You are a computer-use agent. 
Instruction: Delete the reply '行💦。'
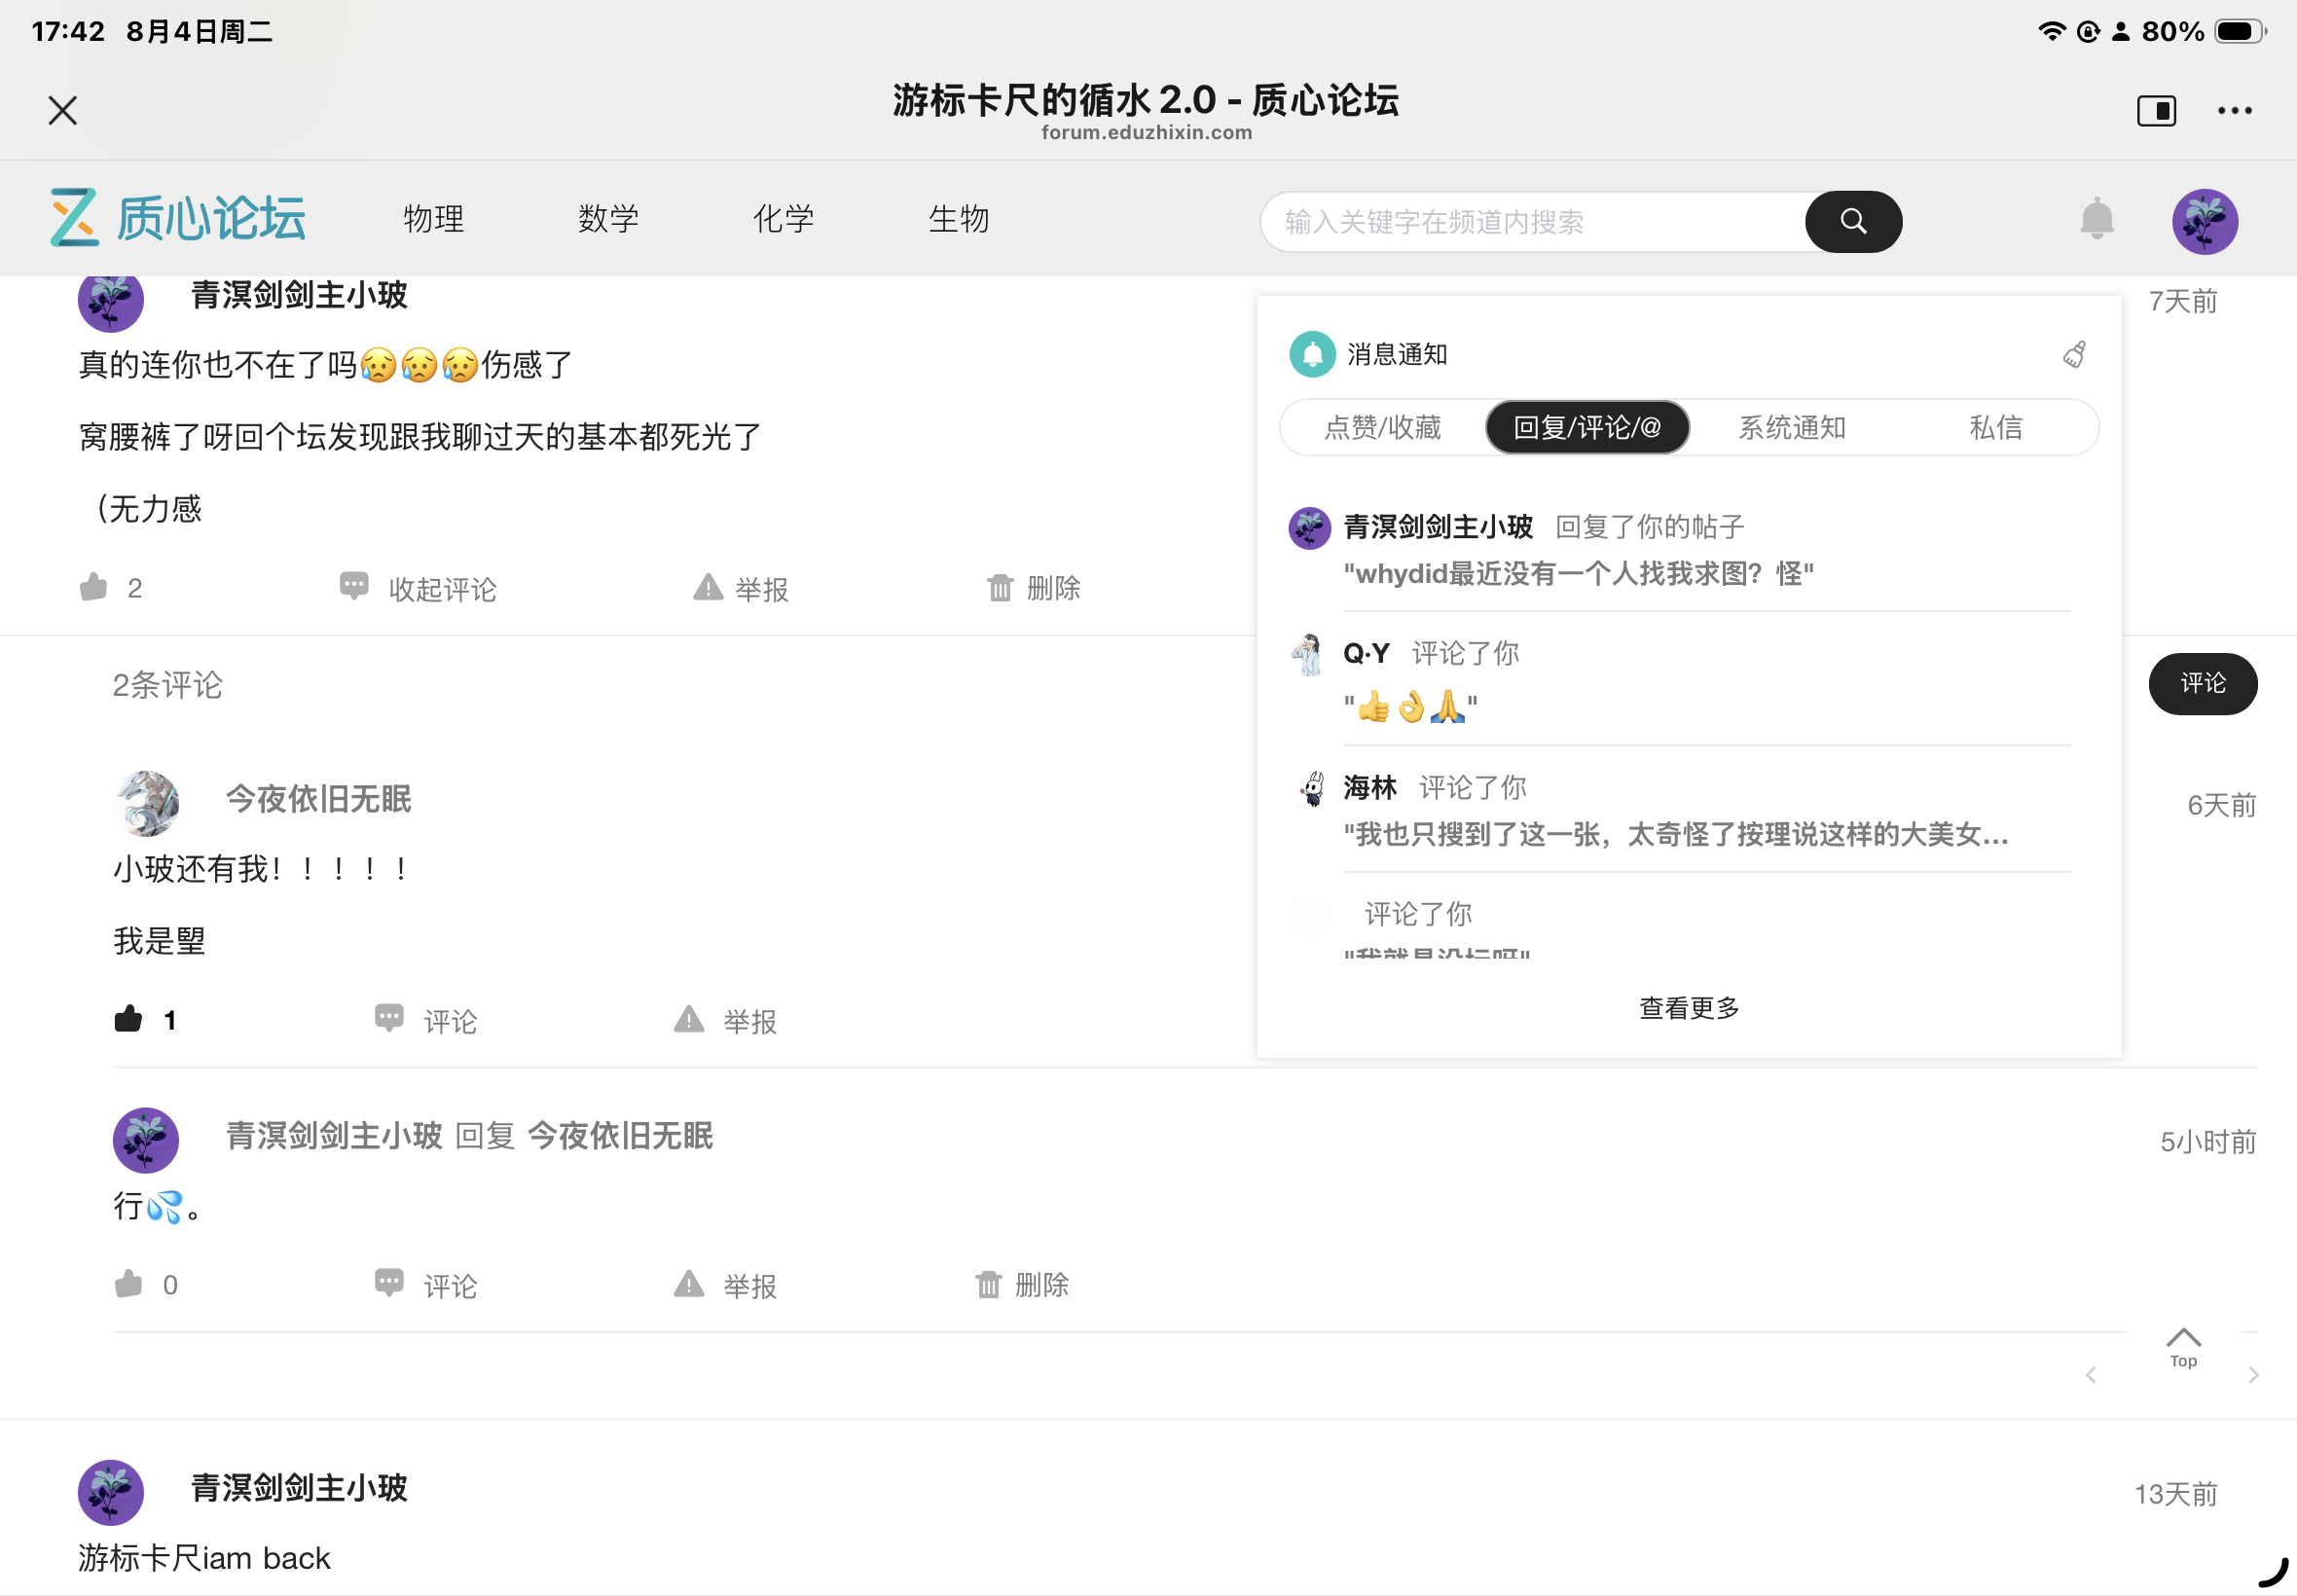click(x=1022, y=1284)
